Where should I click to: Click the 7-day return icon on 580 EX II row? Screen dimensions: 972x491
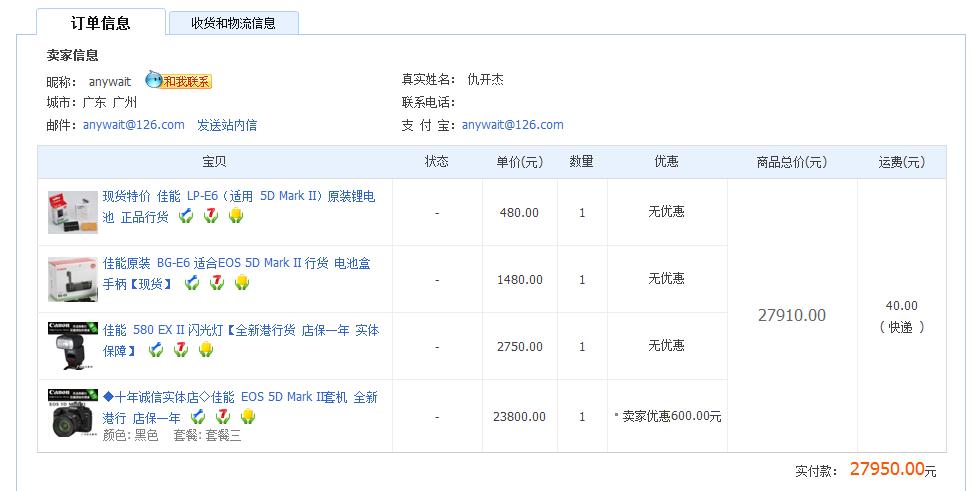coord(180,350)
